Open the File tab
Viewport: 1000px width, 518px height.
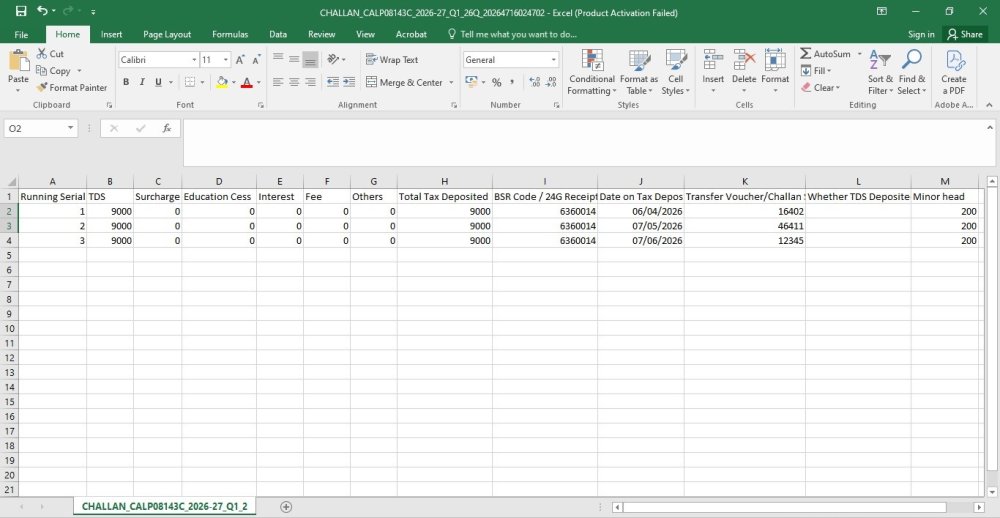21,34
